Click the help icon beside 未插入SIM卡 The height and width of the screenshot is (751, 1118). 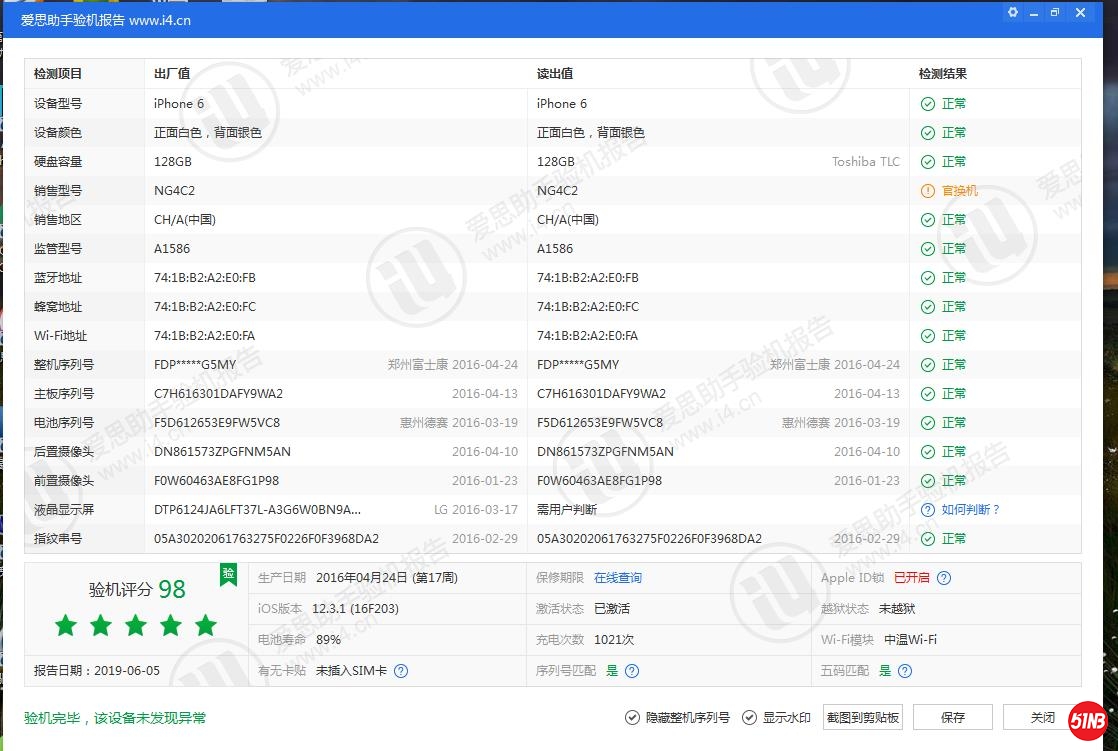(x=401, y=671)
